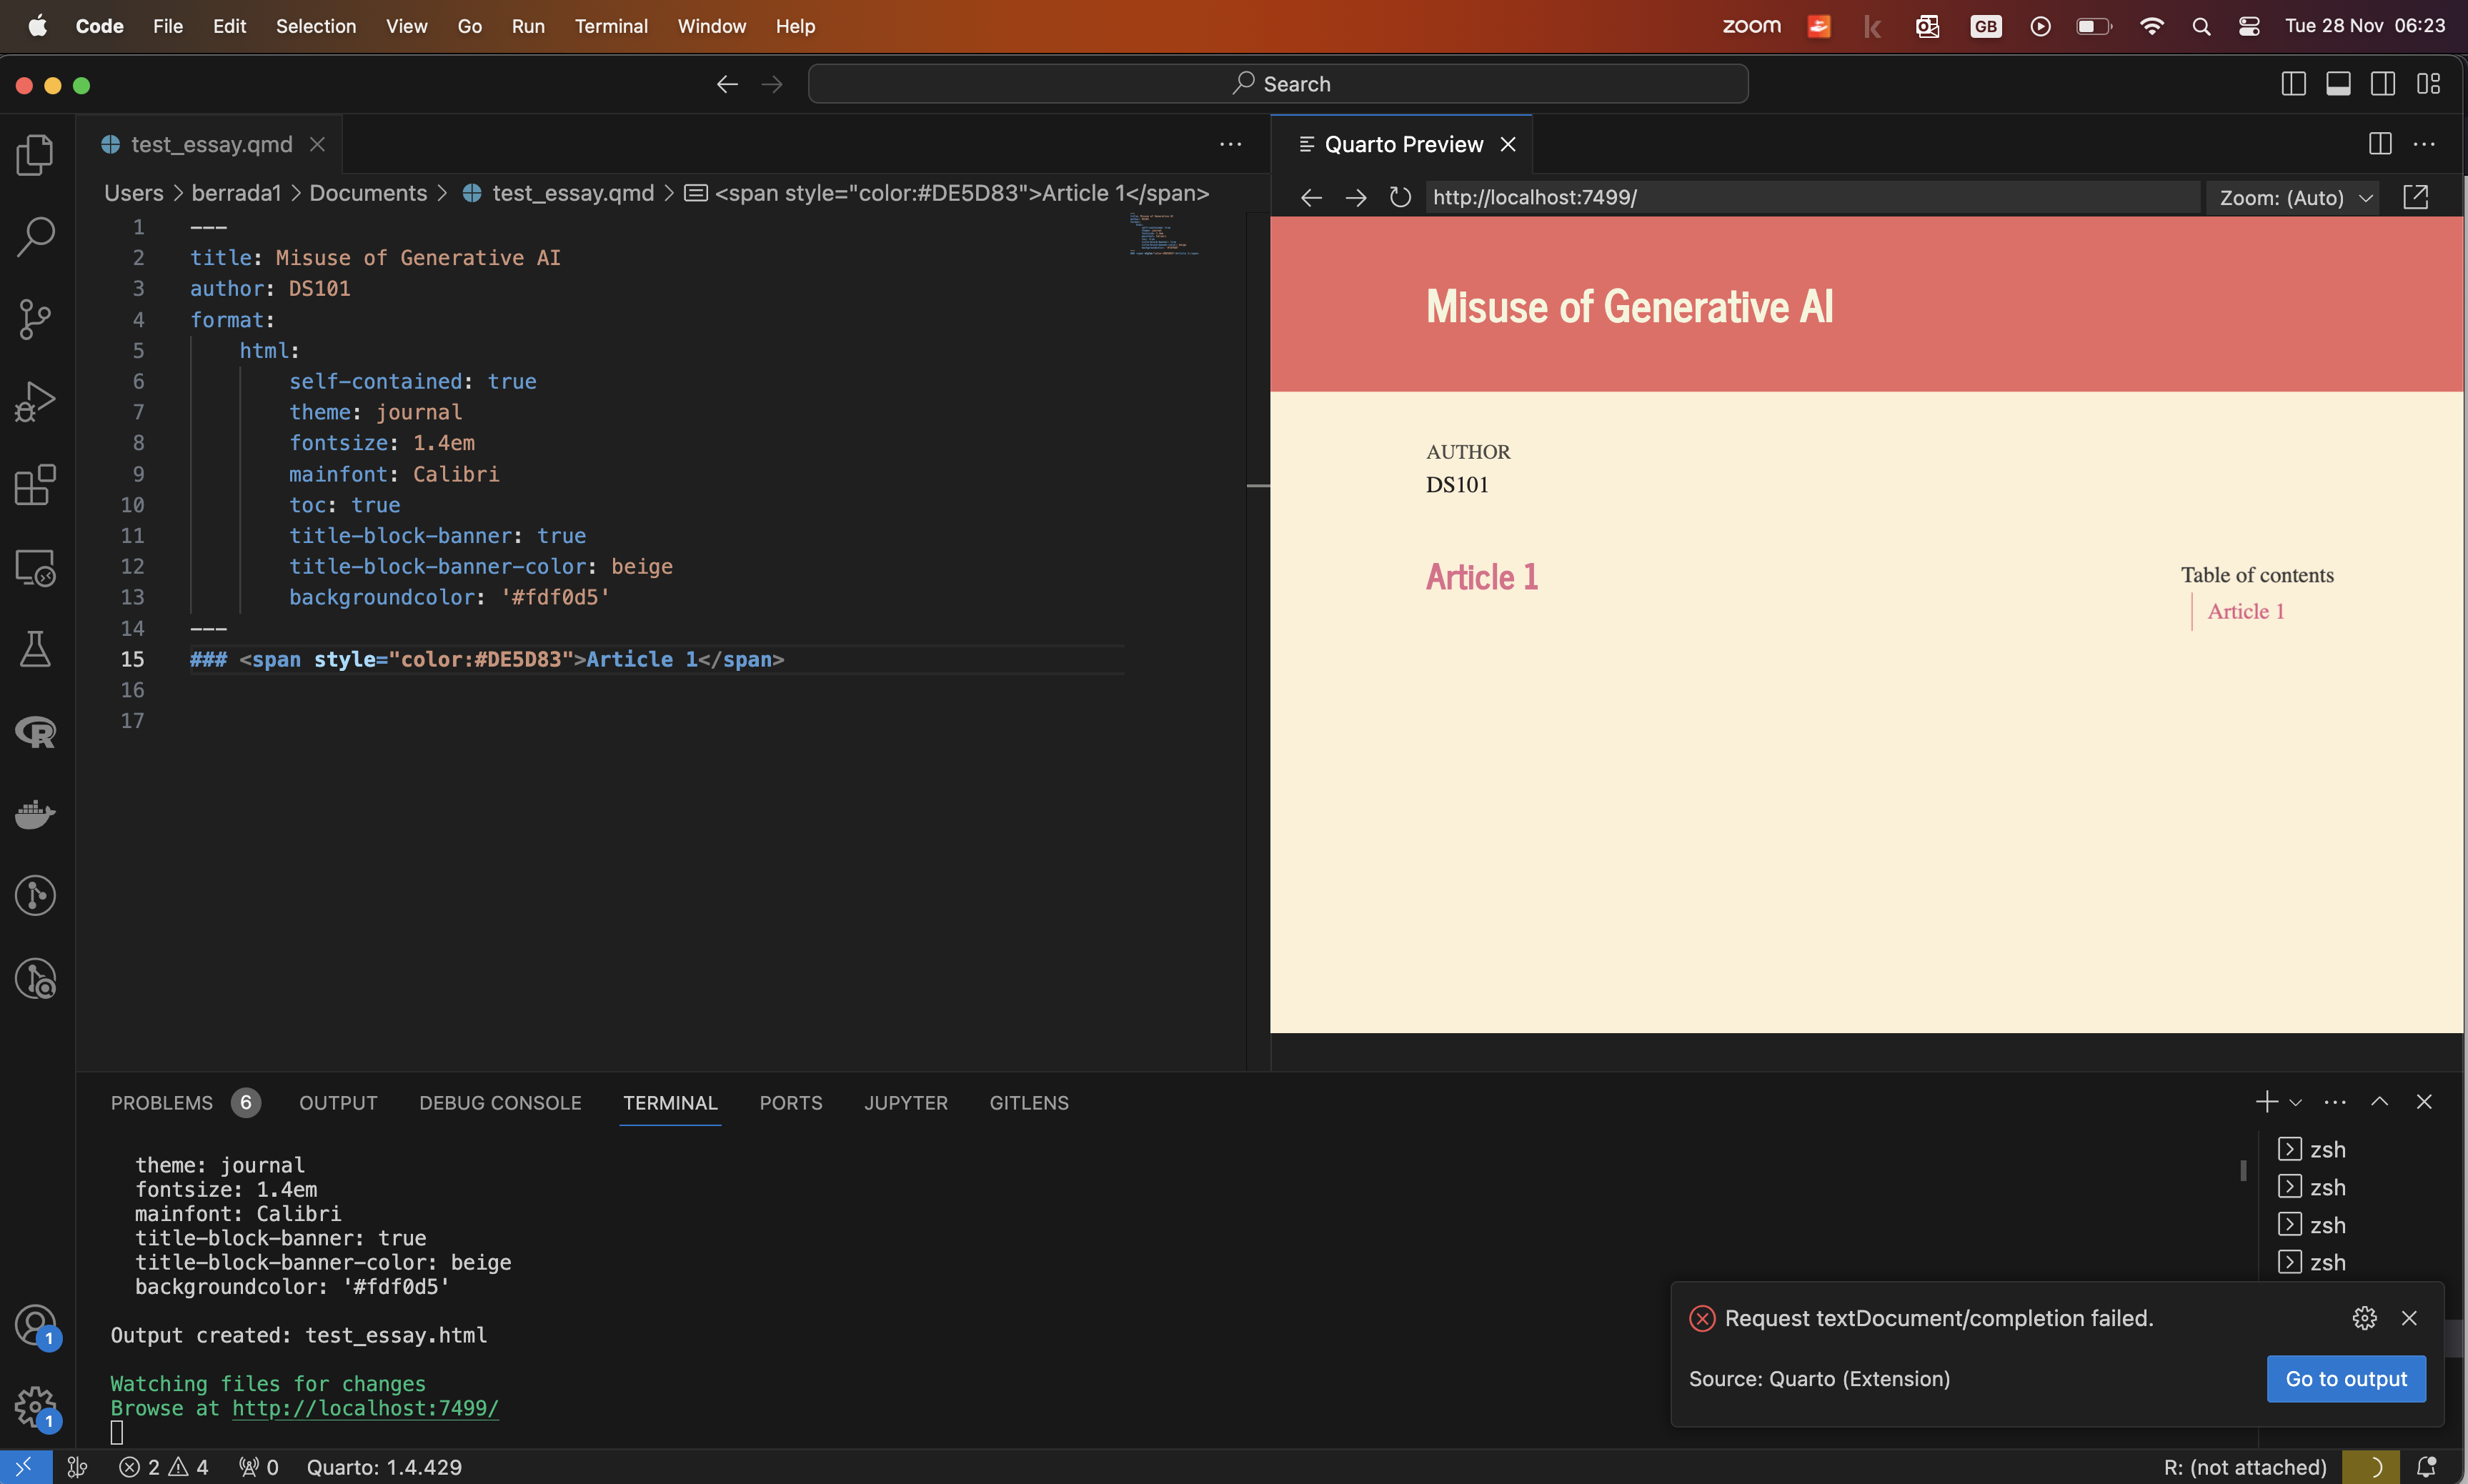Image resolution: width=2468 pixels, height=1484 pixels.
Task: Reload the Quarto Preview page
Action: (x=1400, y=197)
